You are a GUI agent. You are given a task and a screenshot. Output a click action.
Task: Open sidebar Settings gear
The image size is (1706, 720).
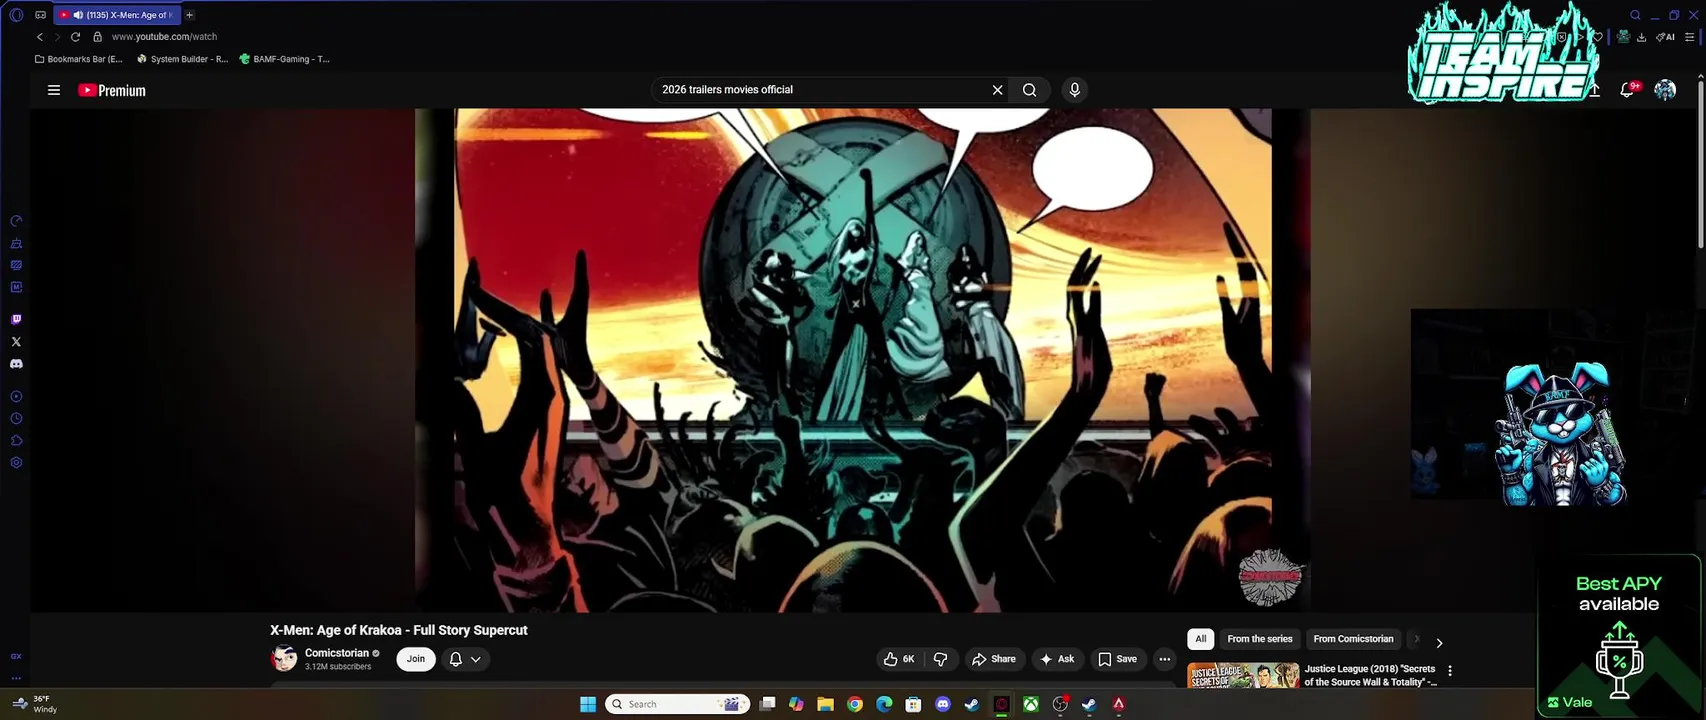16,463
